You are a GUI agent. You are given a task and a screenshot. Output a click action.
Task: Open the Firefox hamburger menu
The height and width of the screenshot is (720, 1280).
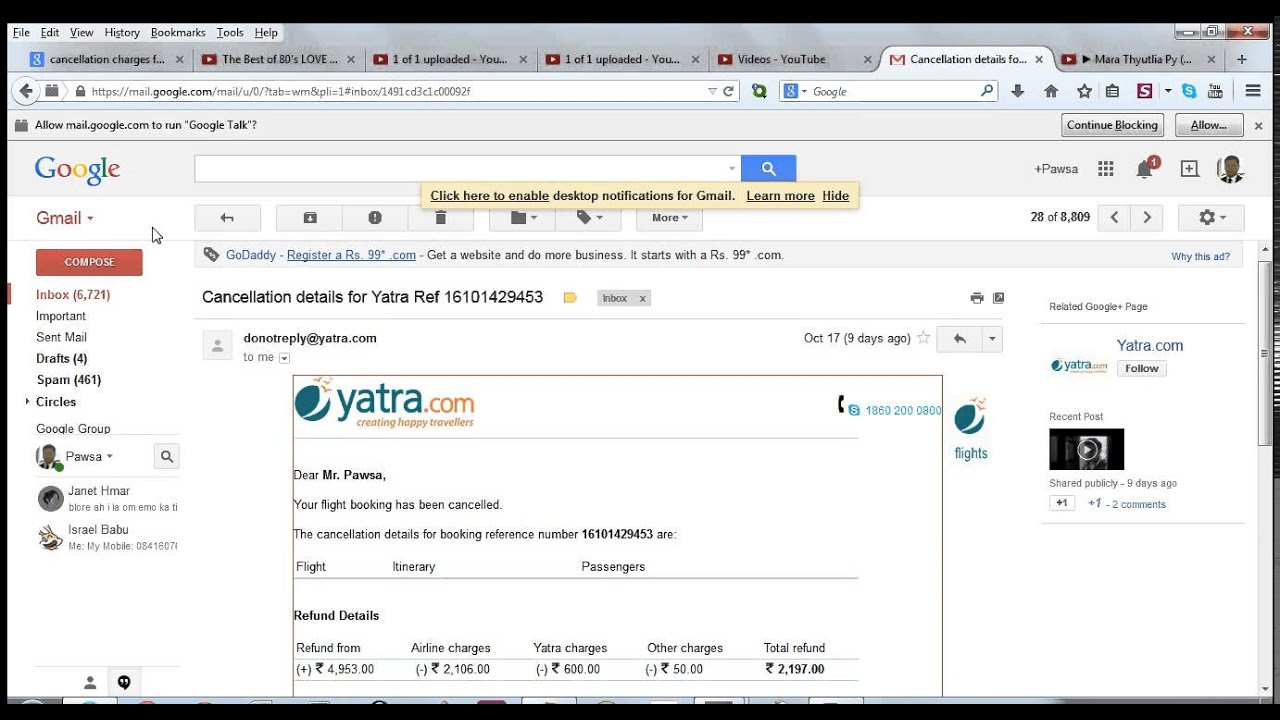point(1253,91)
